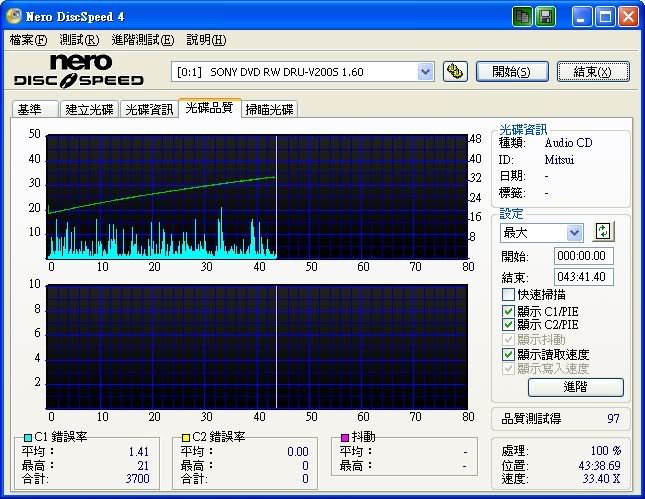Image resolution: width=645 pixels, height=499 pixels.
Task: Click the disc ID text Mitsui
Action: (x=559, y=160)
